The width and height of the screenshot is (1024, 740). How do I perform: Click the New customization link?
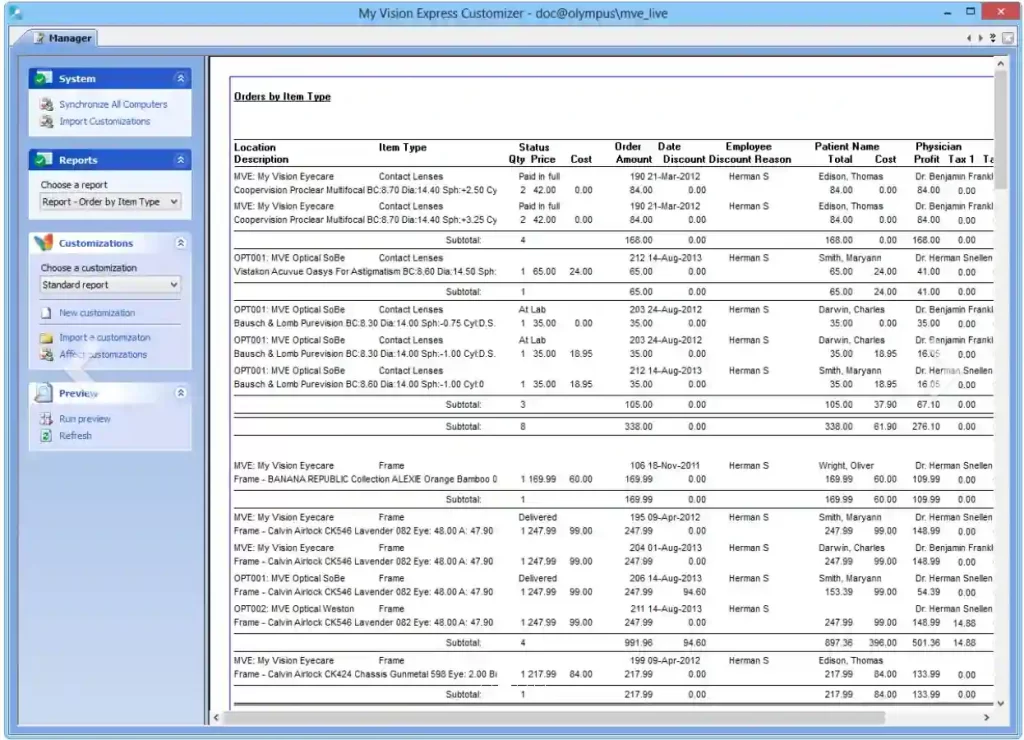[x=96, y=312]
